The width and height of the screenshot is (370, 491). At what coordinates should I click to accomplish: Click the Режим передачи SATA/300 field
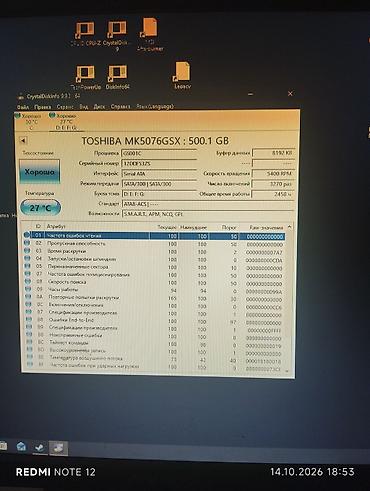pyautogui.click(x=159, y=184)
